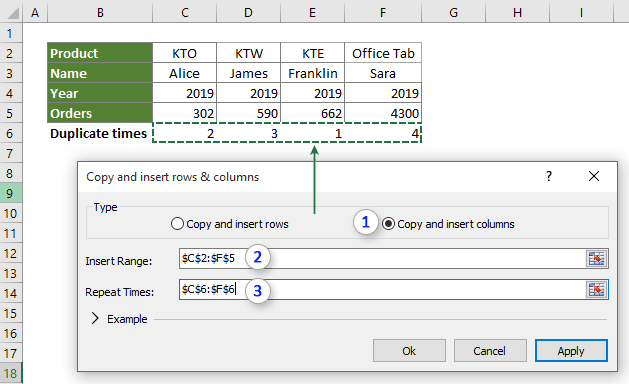The image size is (629, 384).
Task: Select column A header
Action: [35, 12]
